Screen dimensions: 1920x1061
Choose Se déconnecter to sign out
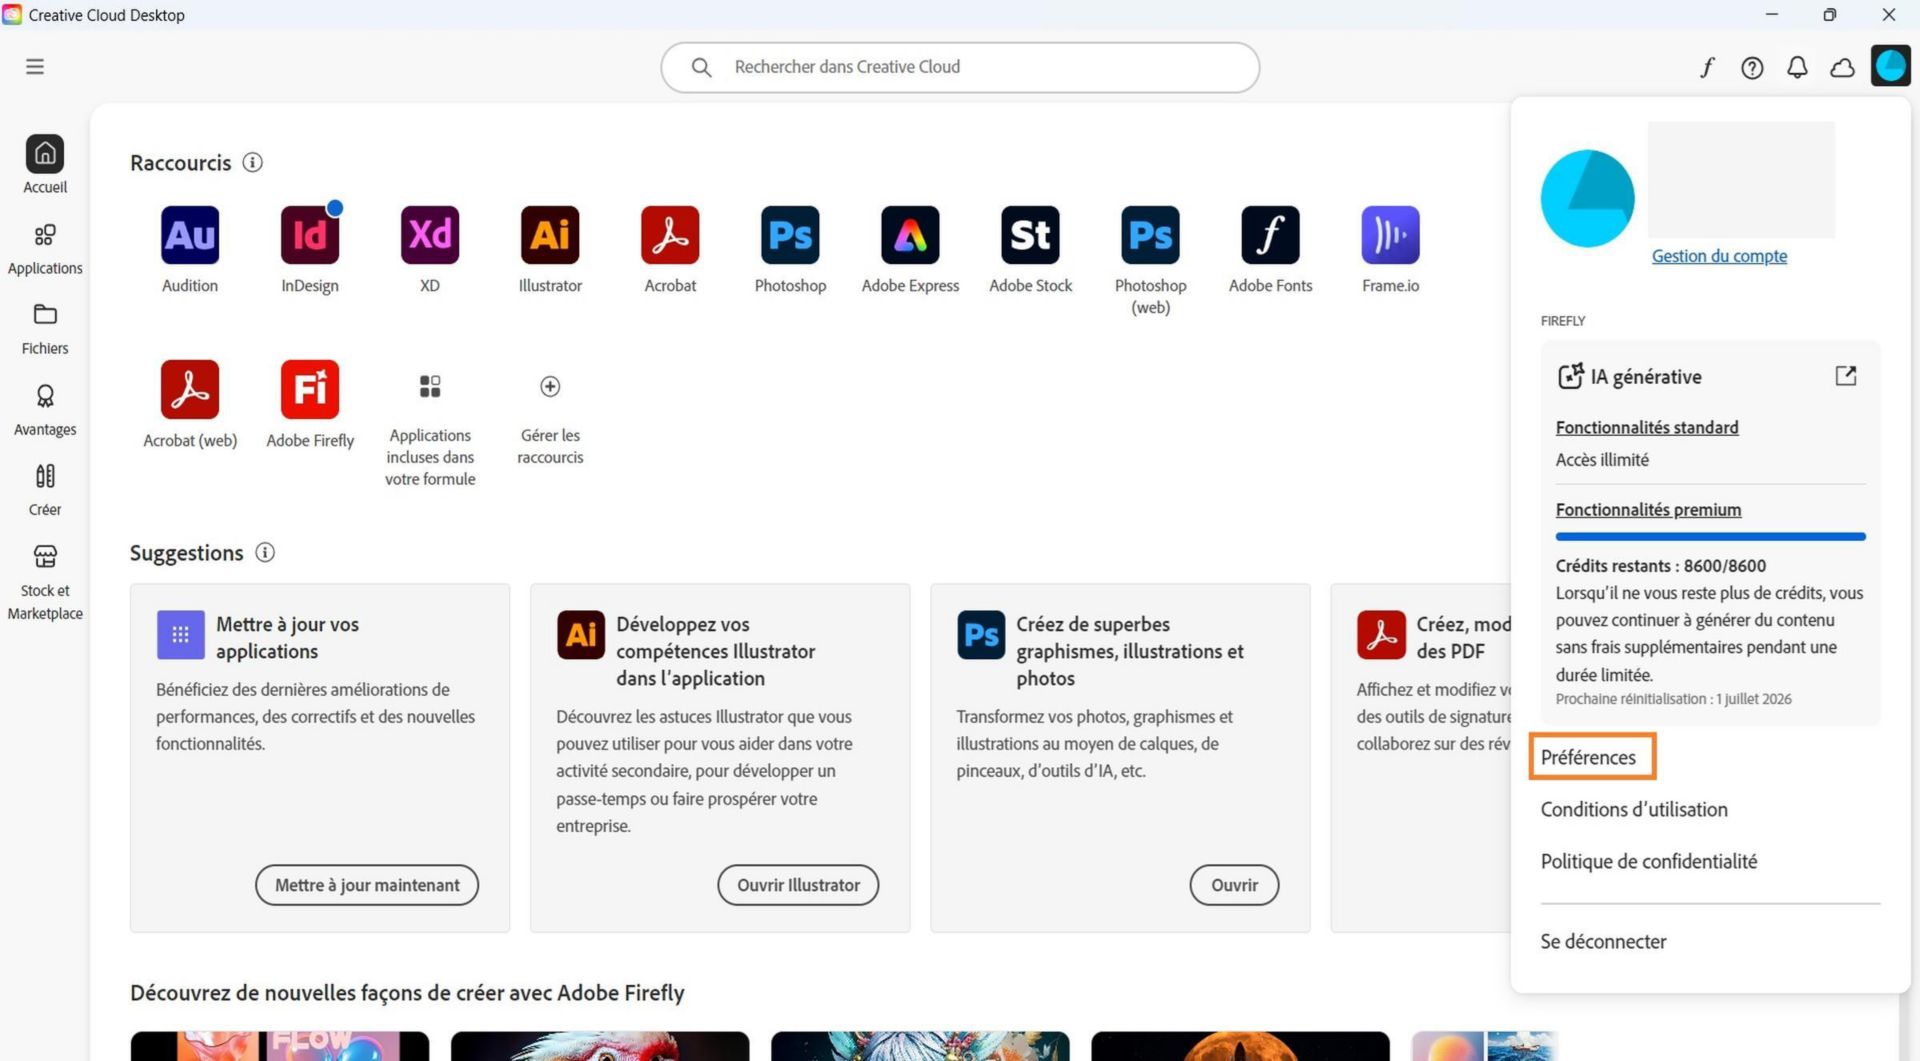pyautogui.click(x=1603, y=941)
